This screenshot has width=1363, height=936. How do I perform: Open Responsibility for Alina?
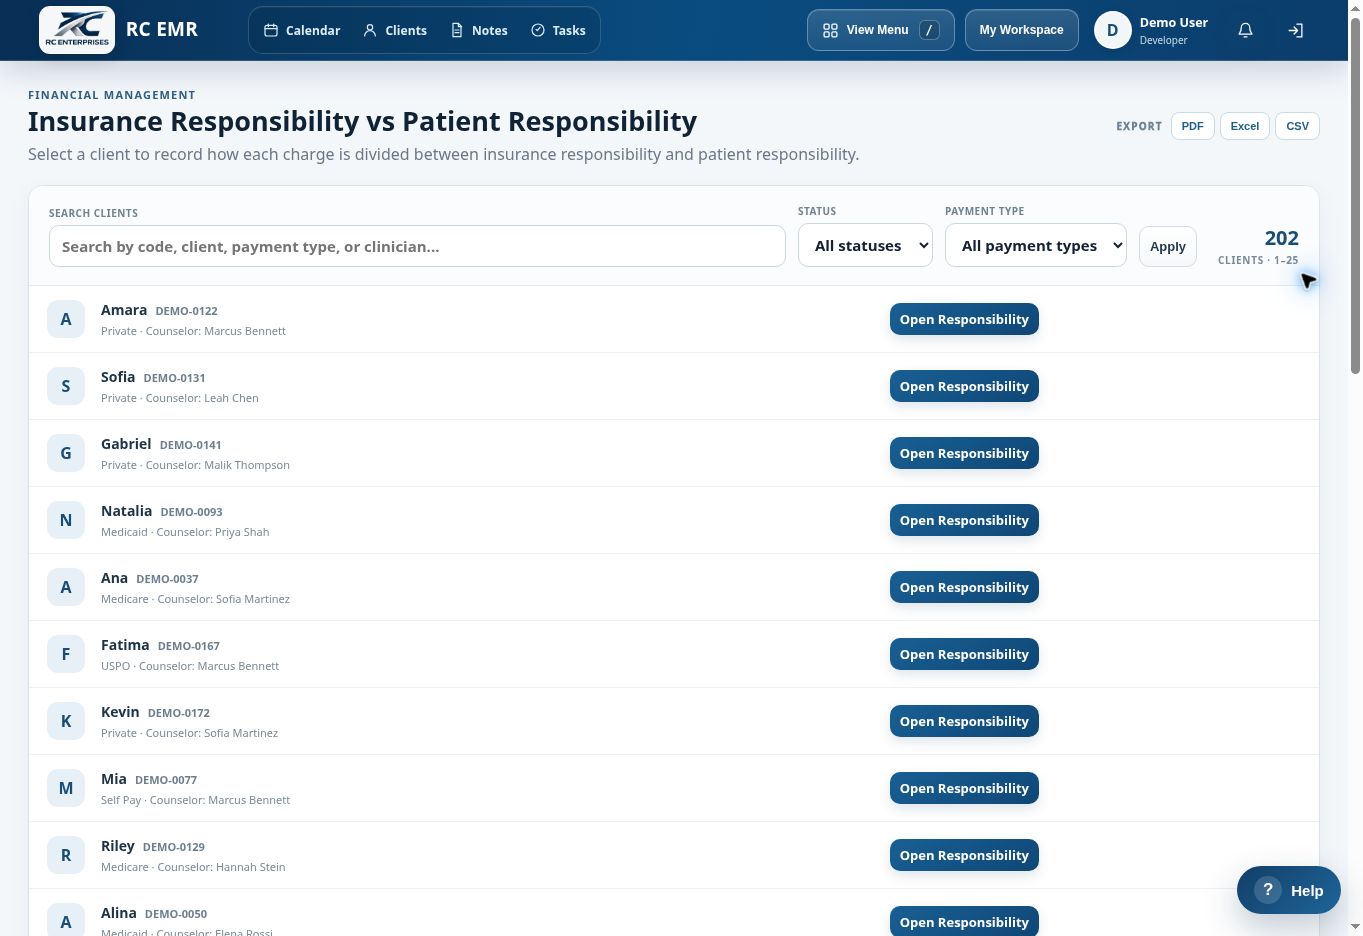964,921
